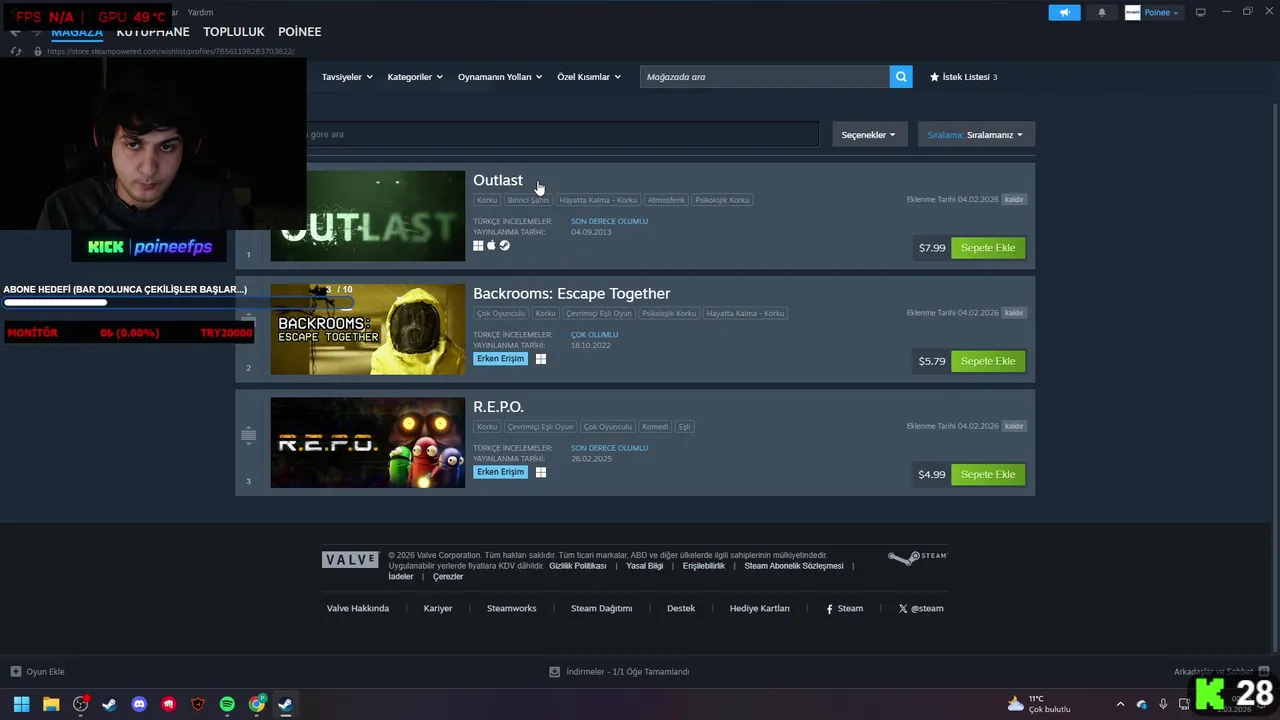
Task: Remove R.E.P.O. via kaldır link
Action: point(1014,426)
